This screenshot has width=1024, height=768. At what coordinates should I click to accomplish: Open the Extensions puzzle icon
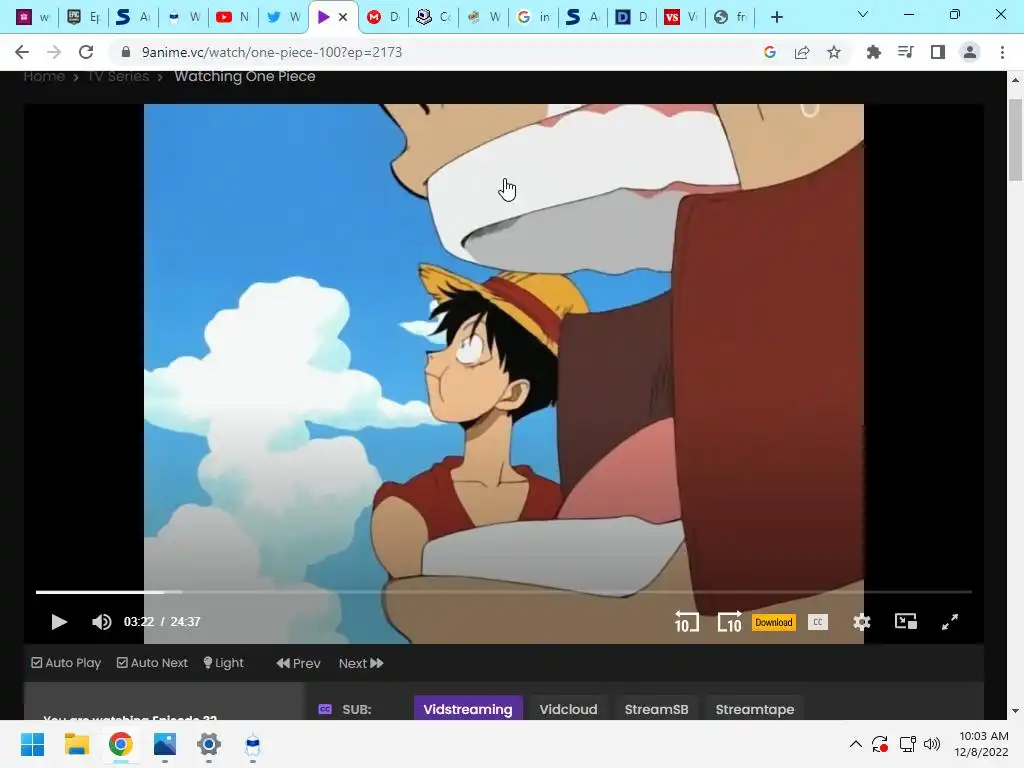(x=873, y=52)
